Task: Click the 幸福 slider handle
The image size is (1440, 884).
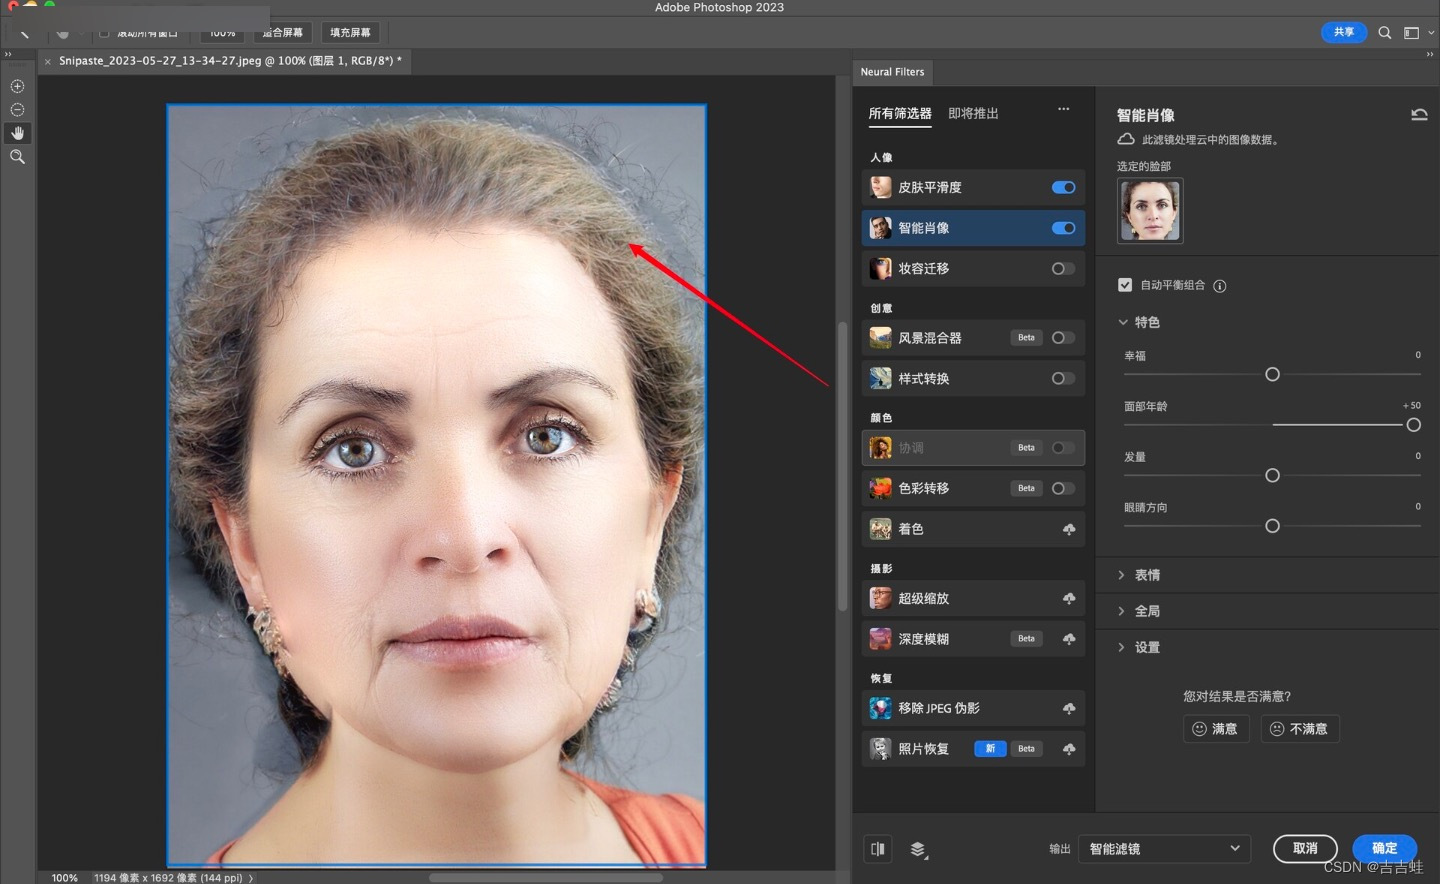Action: (1272, 374)
